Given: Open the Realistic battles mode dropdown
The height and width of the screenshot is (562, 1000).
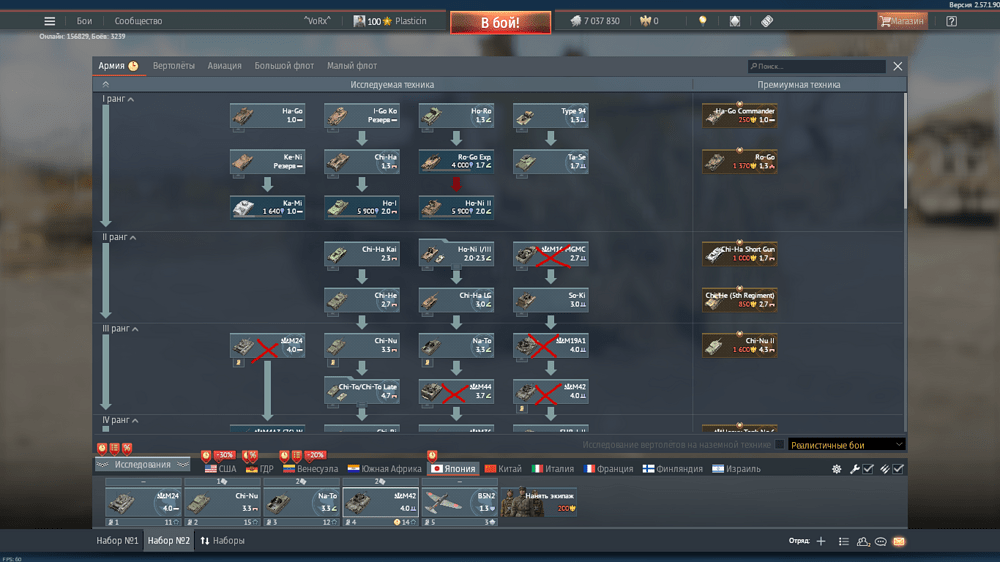Looking at the screenshot, I should 846,445.
